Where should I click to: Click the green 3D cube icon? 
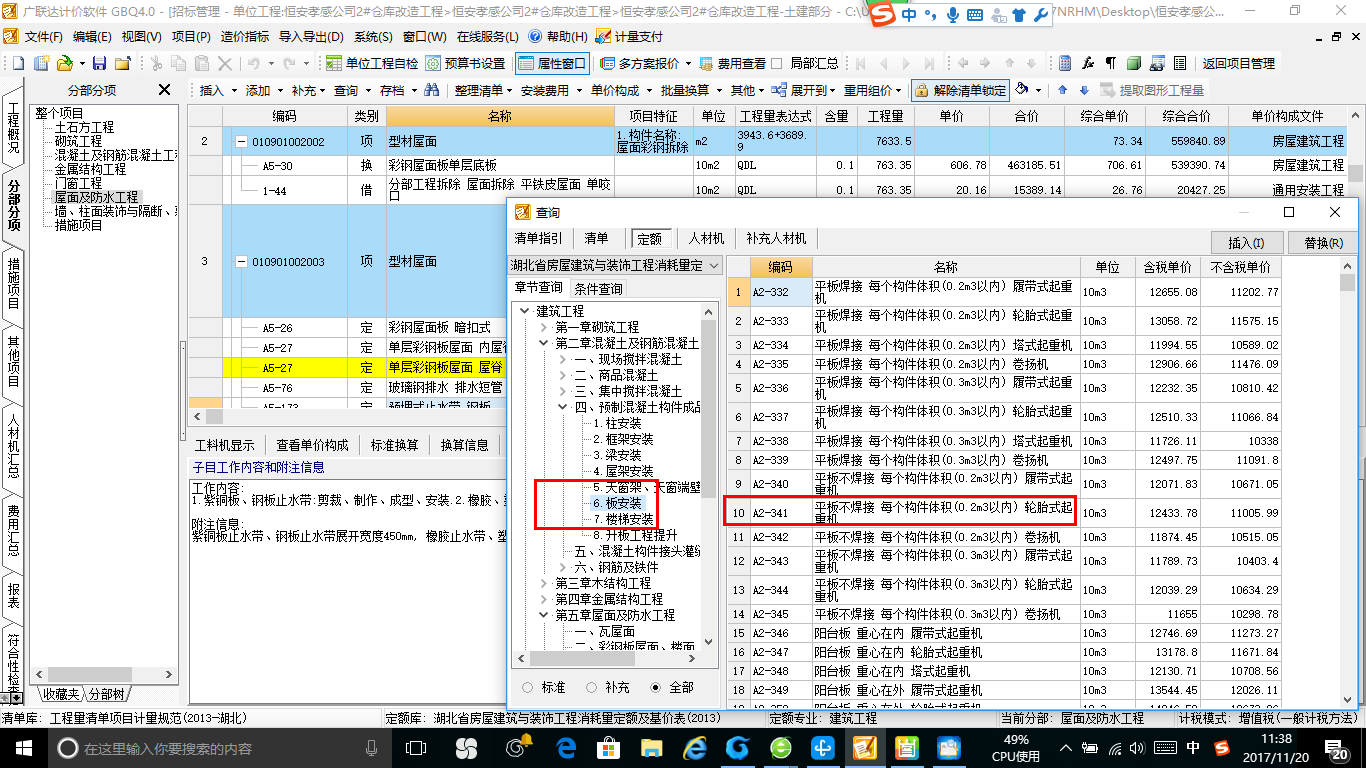pyautogui.click(x=1133, y=63)
